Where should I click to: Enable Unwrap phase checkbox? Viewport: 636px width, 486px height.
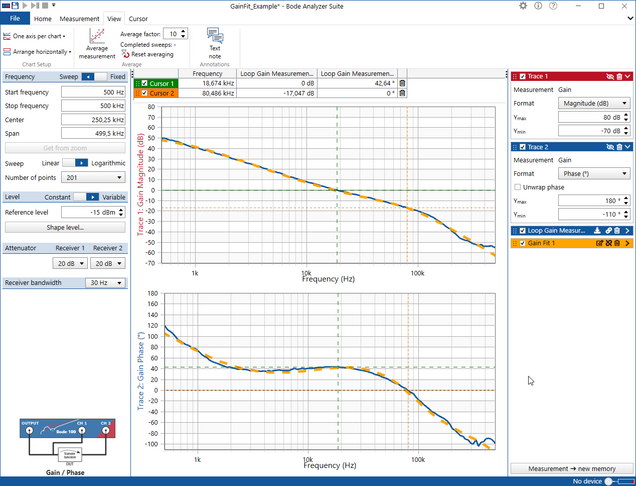click(518, 187)
